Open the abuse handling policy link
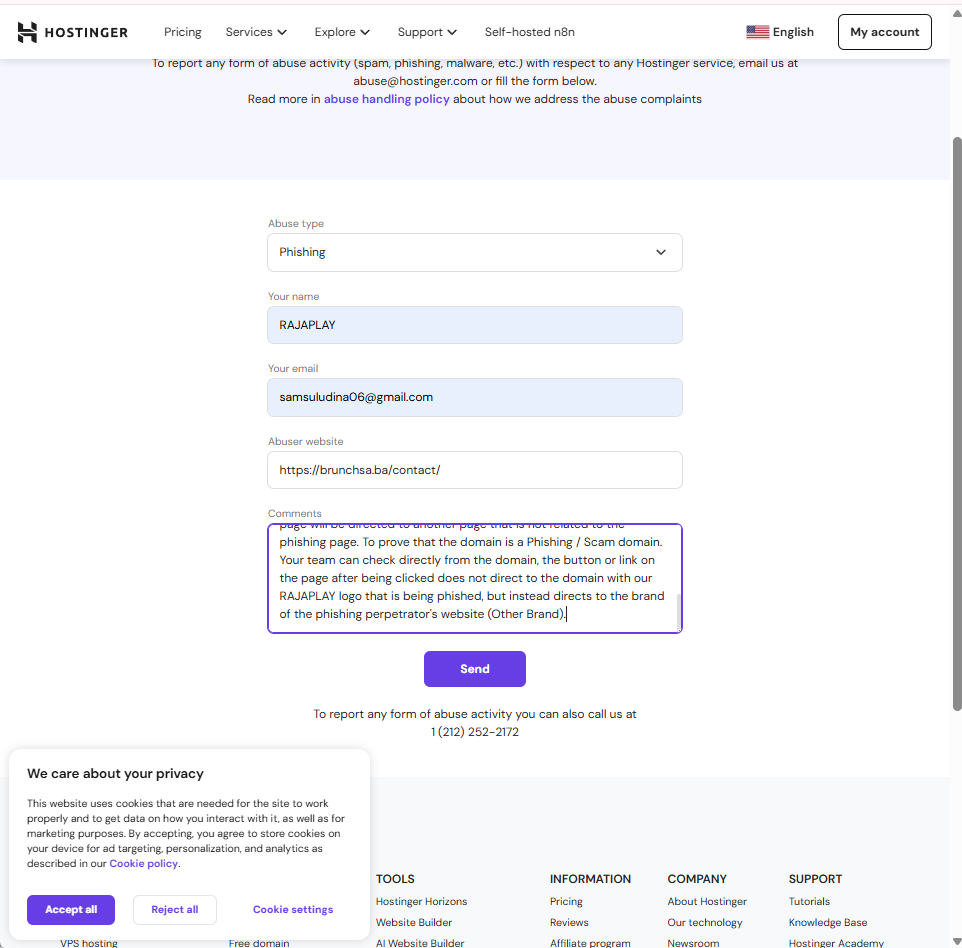This screenshot has width=962, height=948. click(387, 100)
